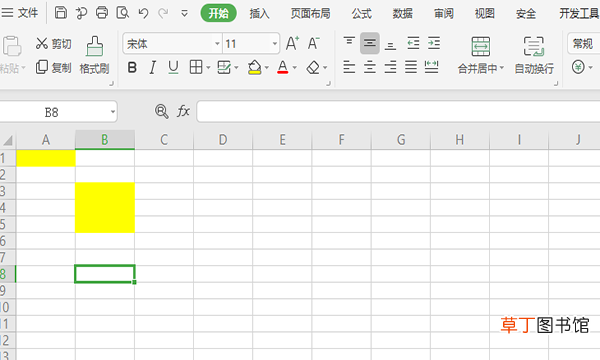The image size is (600, 360).
Task: Click the Redo arrow
Action: coord(163,13)
